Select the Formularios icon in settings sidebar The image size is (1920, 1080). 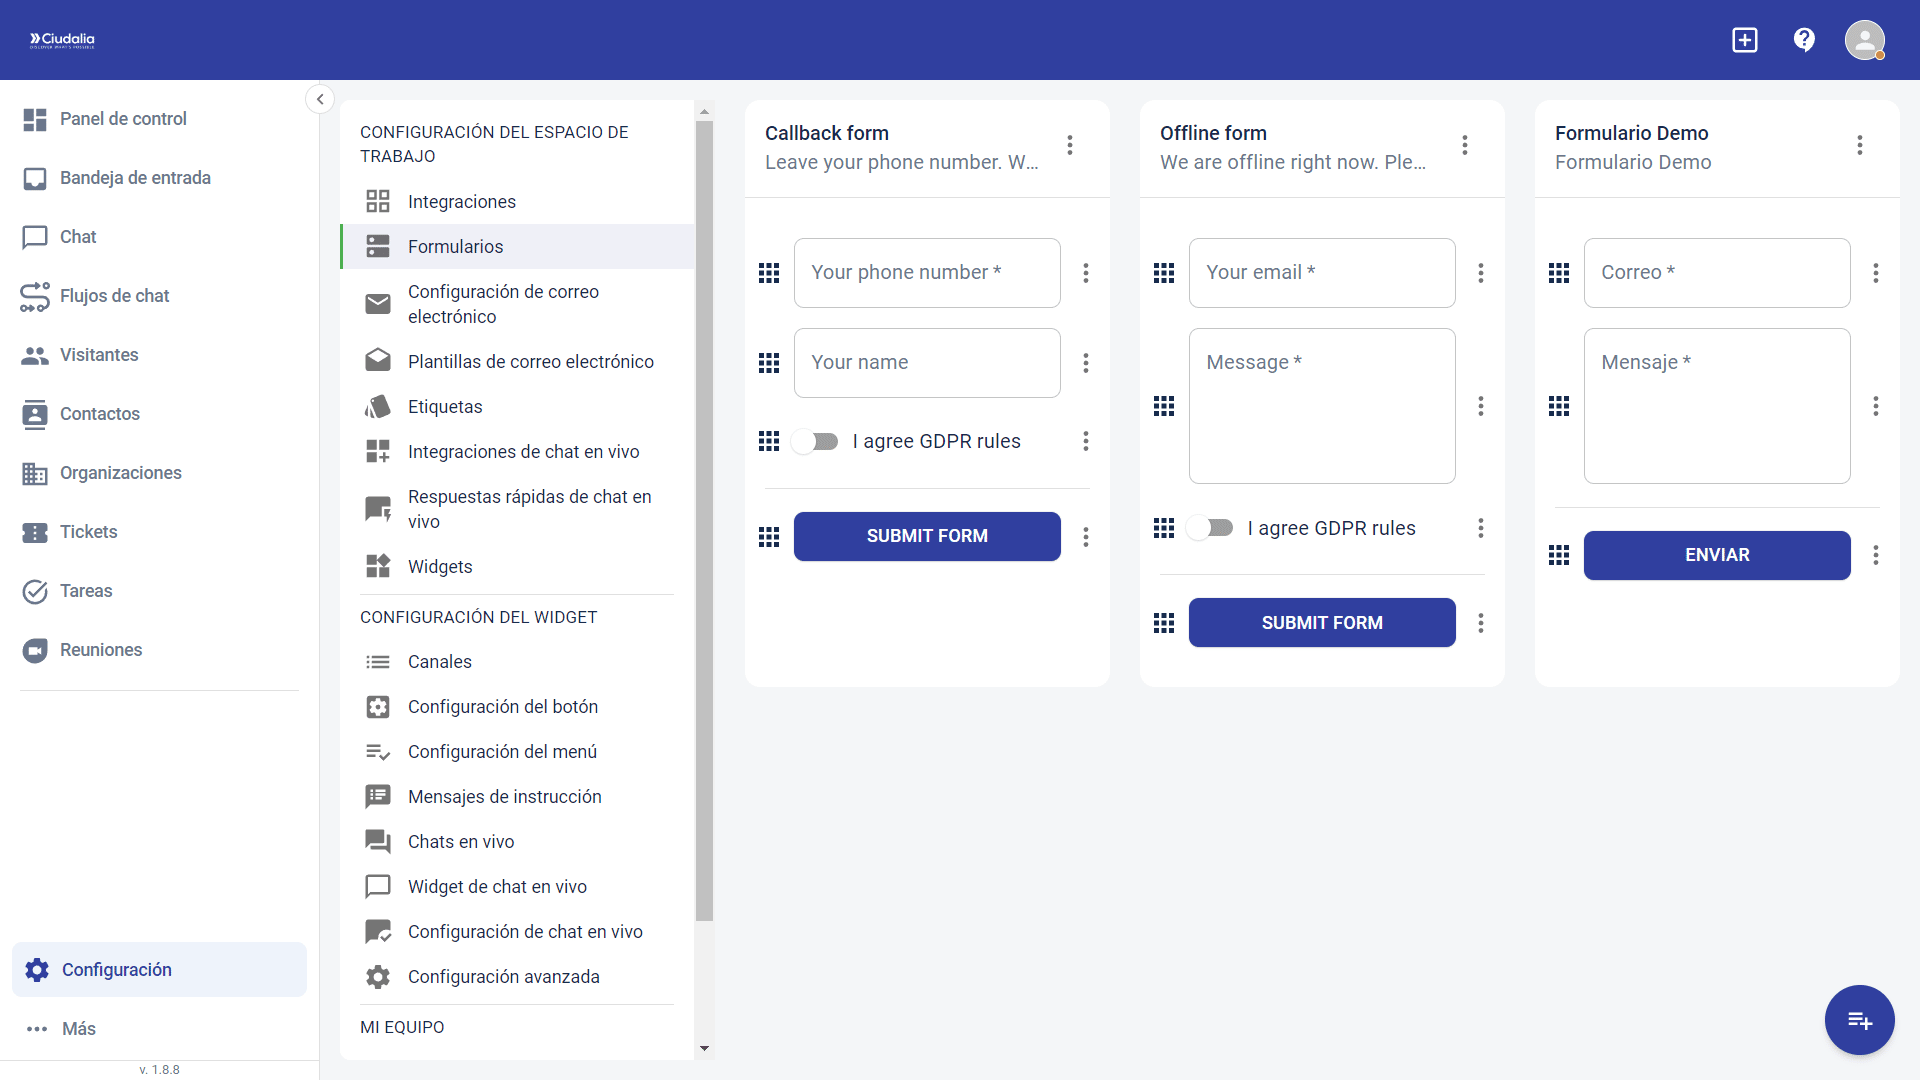point(378,246)
